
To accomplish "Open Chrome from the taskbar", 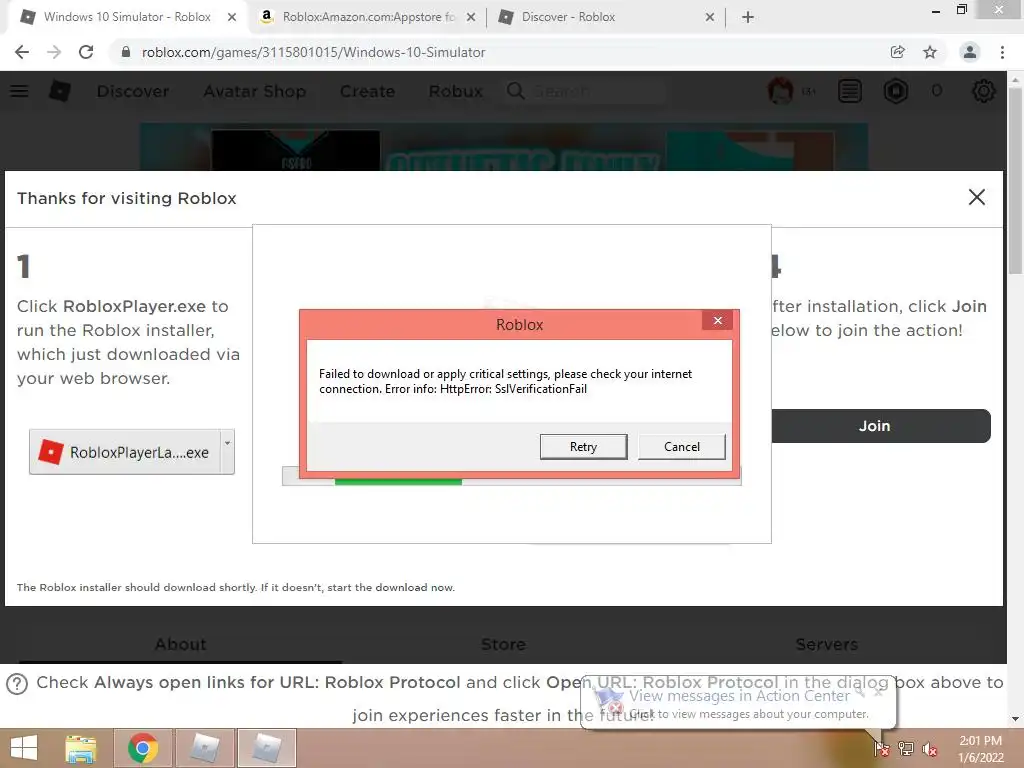I will [143, 748].
